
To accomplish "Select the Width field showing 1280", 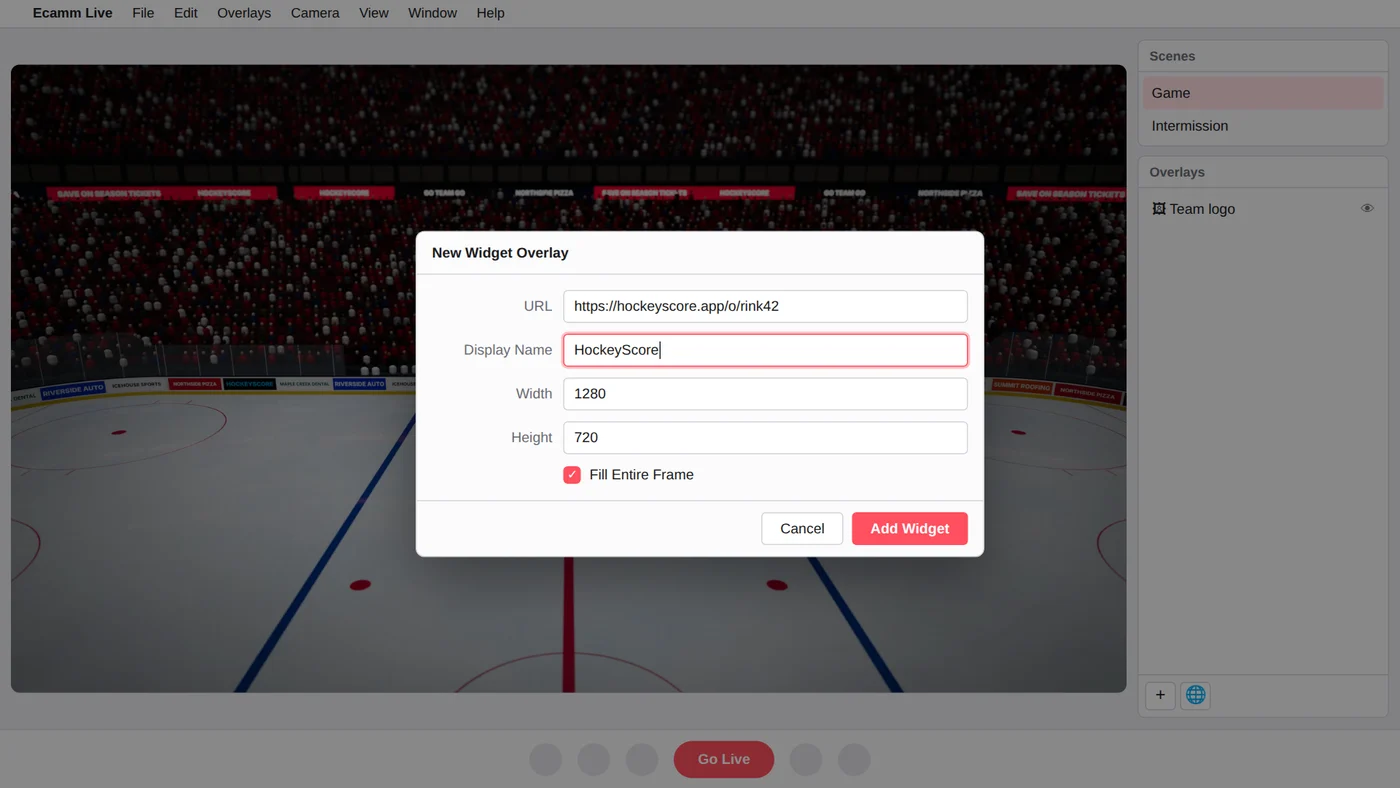I will click(x=765, y=394).
